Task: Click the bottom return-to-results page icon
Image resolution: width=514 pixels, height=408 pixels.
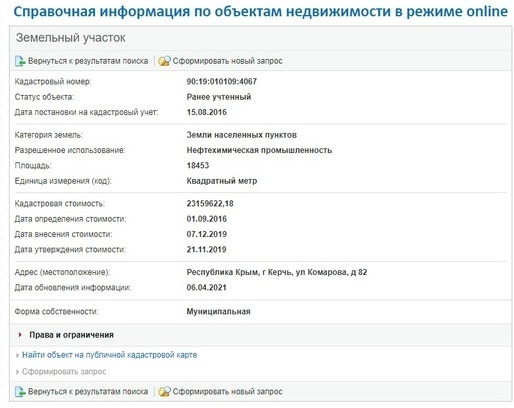Action: point(20,392)
